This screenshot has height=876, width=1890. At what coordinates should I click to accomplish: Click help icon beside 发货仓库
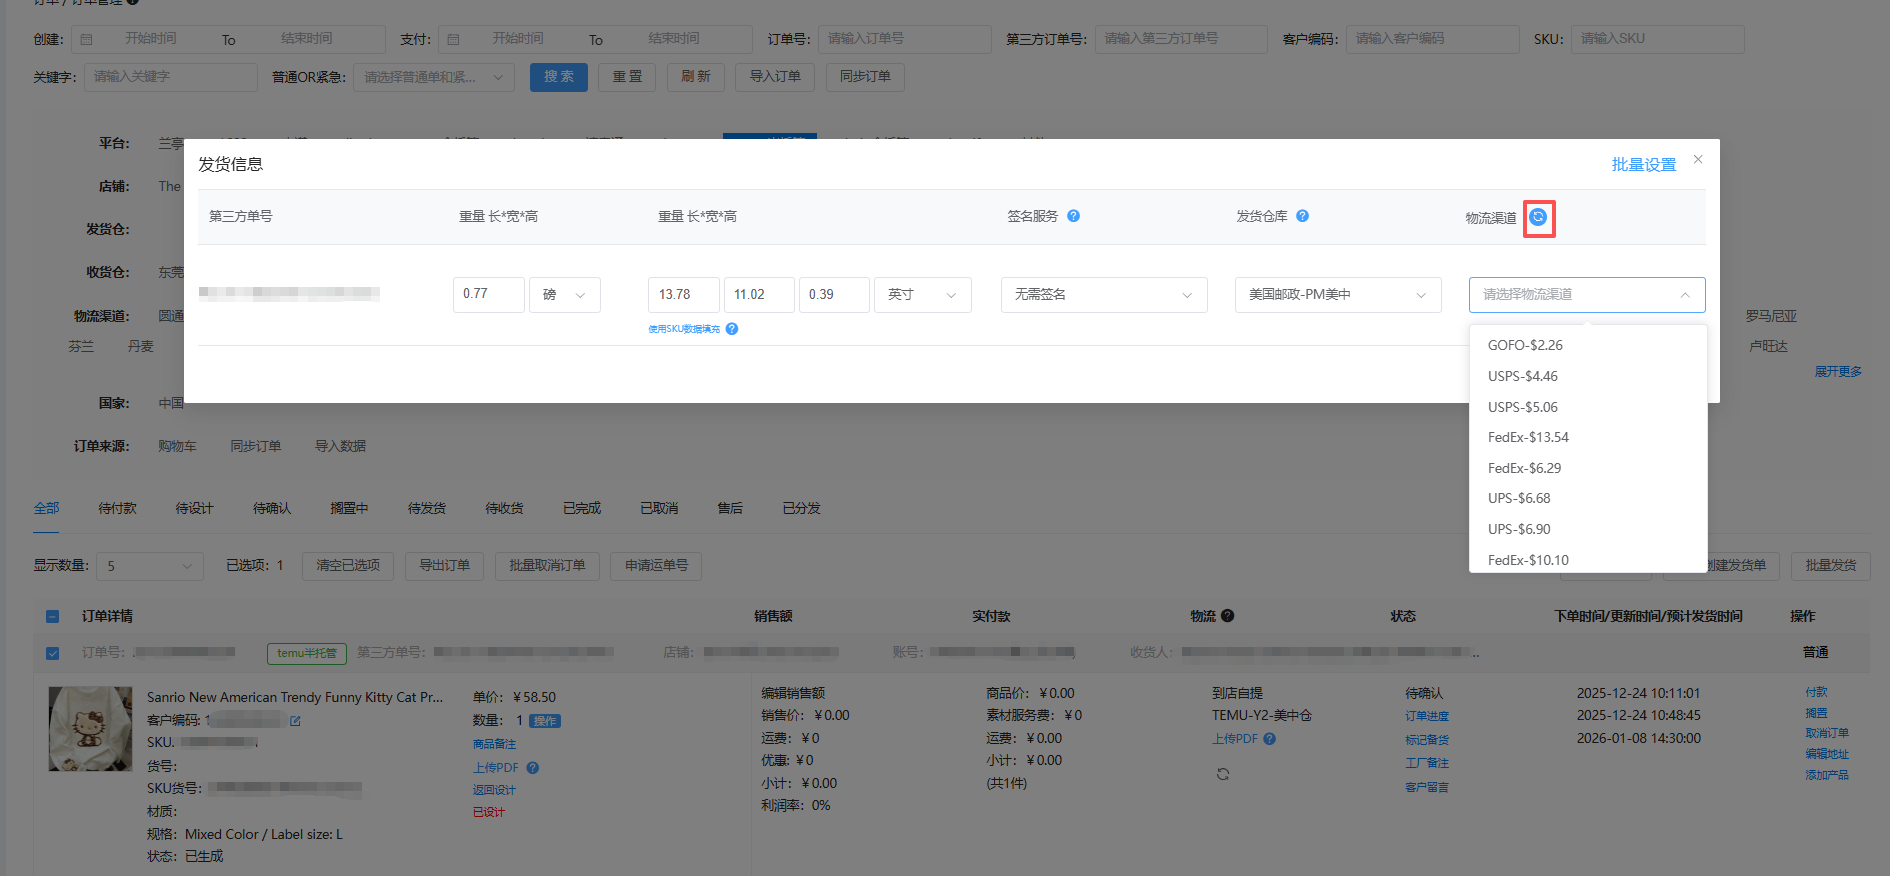pos(1302,216)
